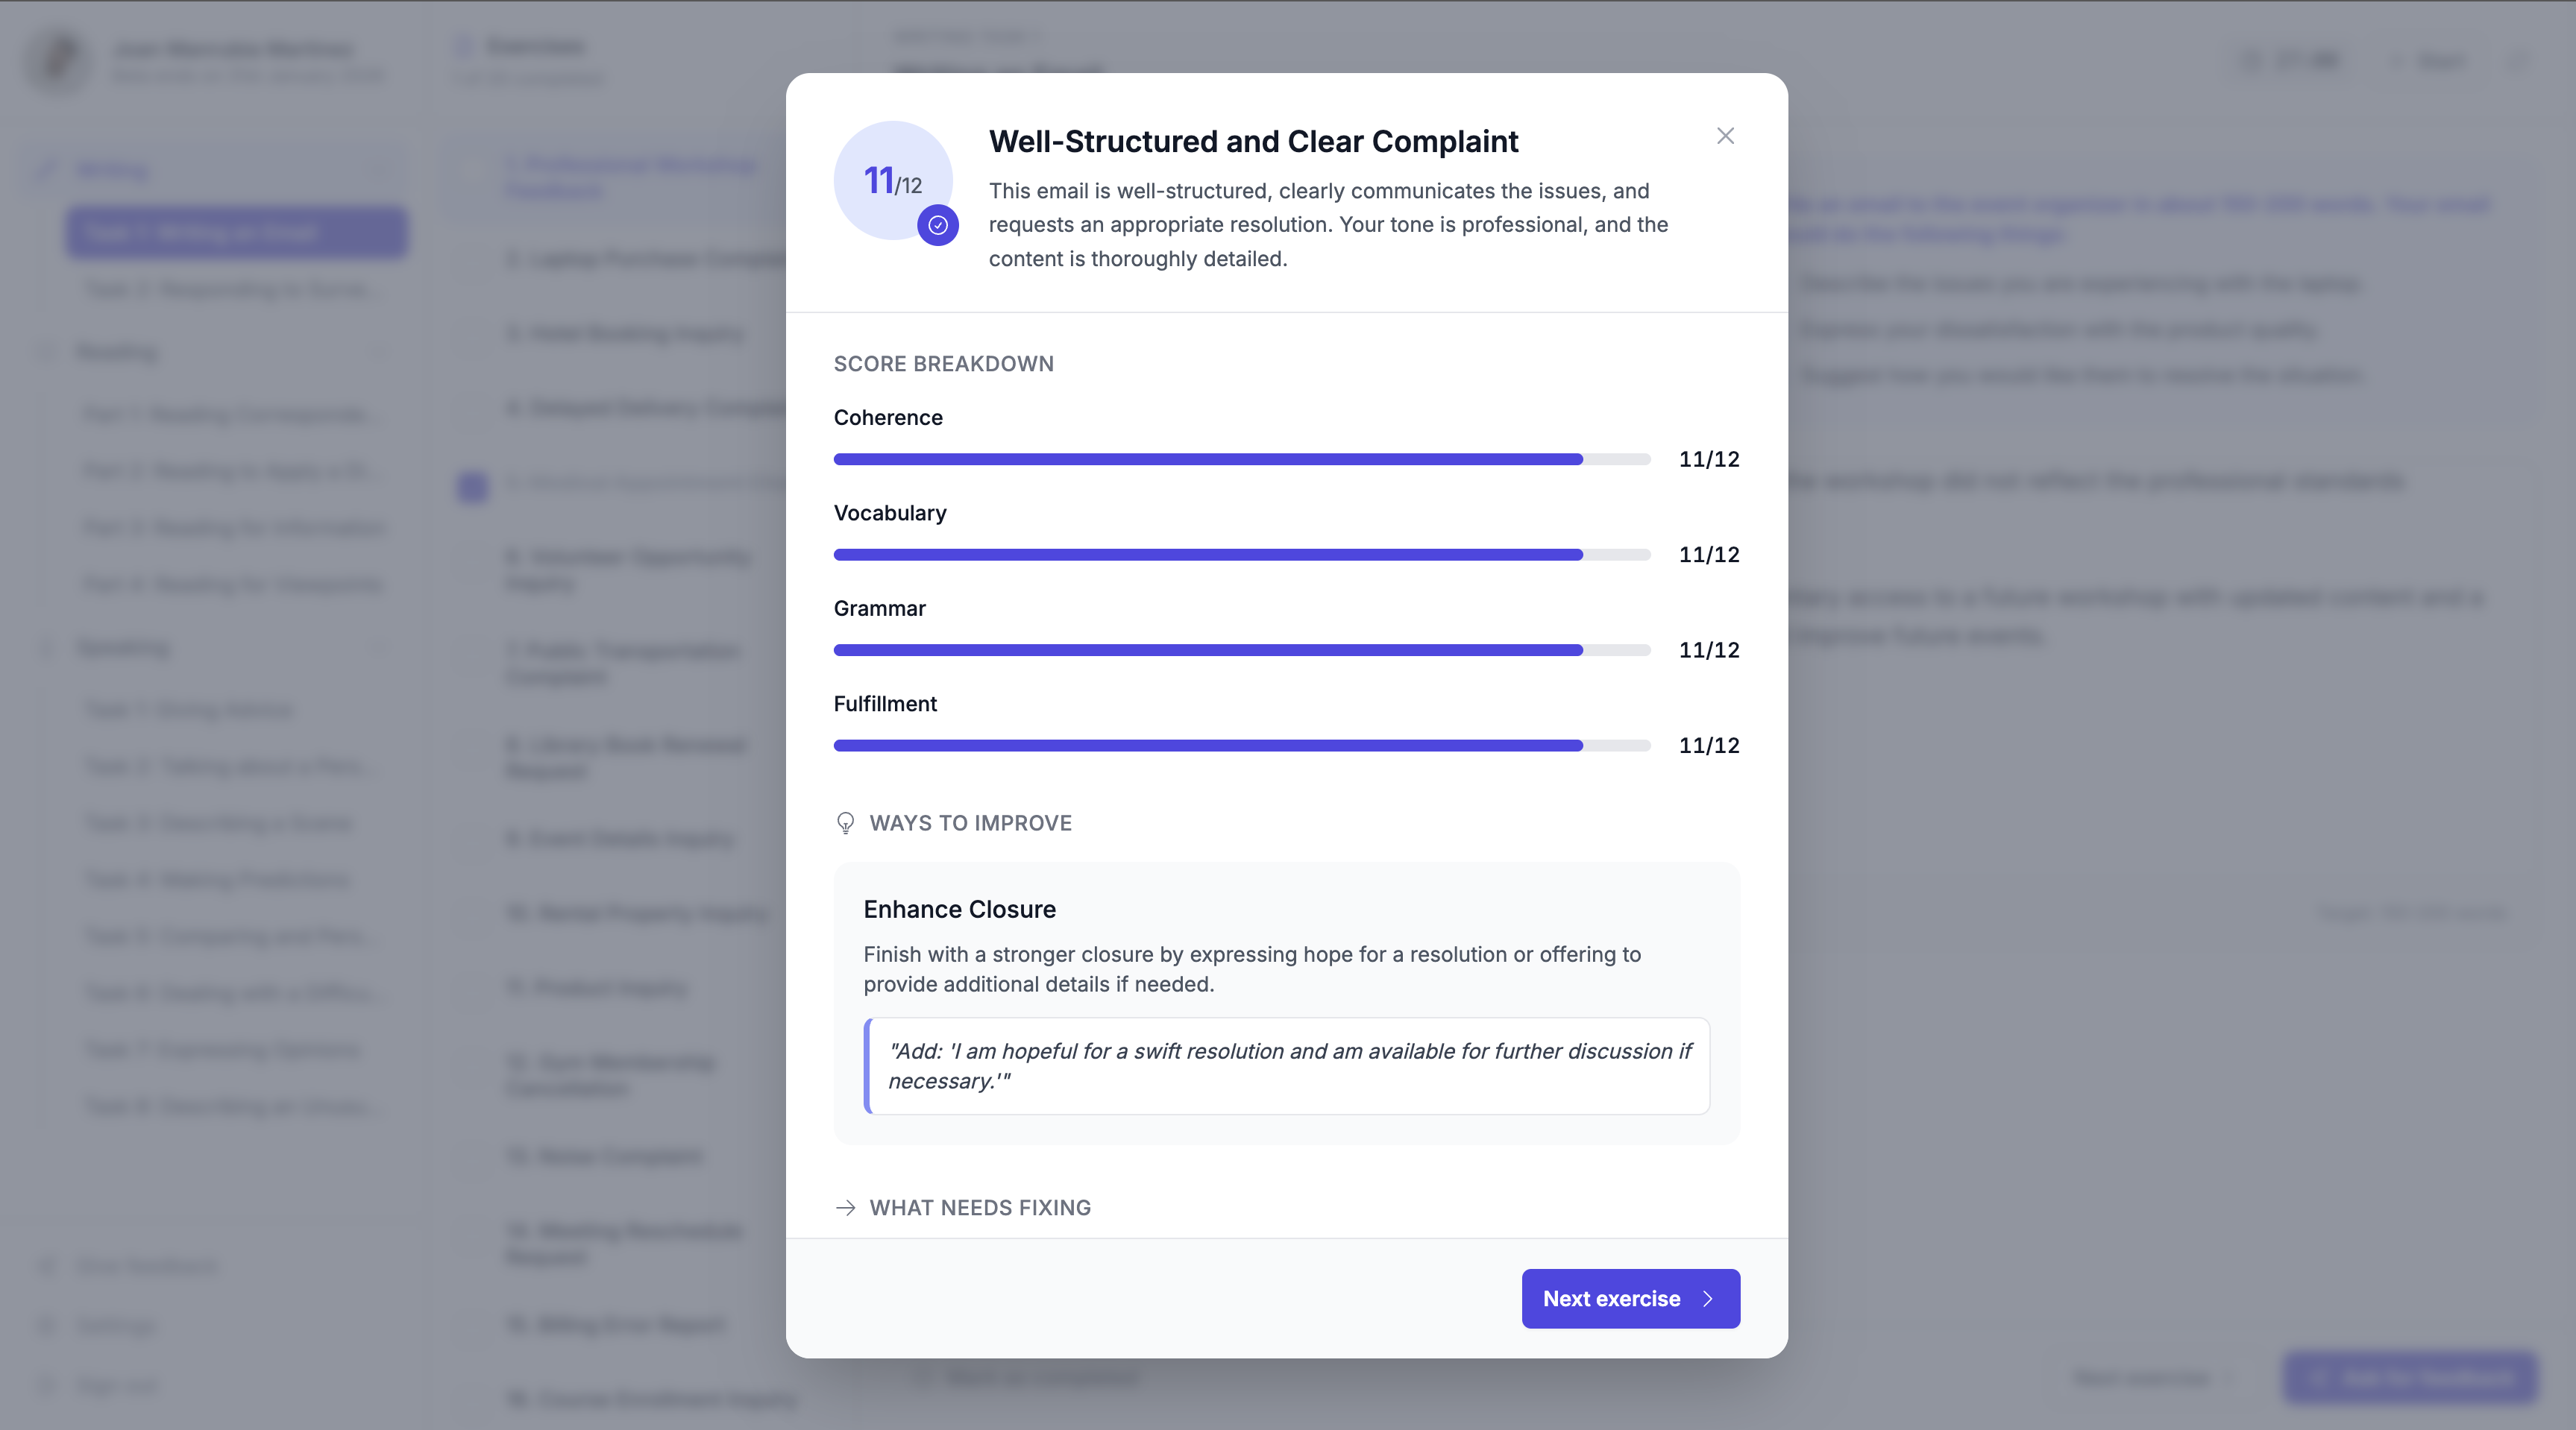Click the lightbulb icon beside WAYS TO IMPROVE
Screen dimensions: 2576x1430
click(845, 823)
